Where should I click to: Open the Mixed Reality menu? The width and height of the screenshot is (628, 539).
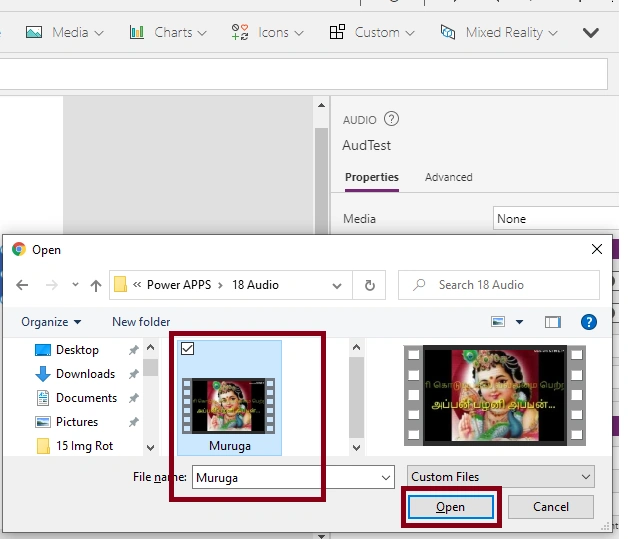click(499, 32)
